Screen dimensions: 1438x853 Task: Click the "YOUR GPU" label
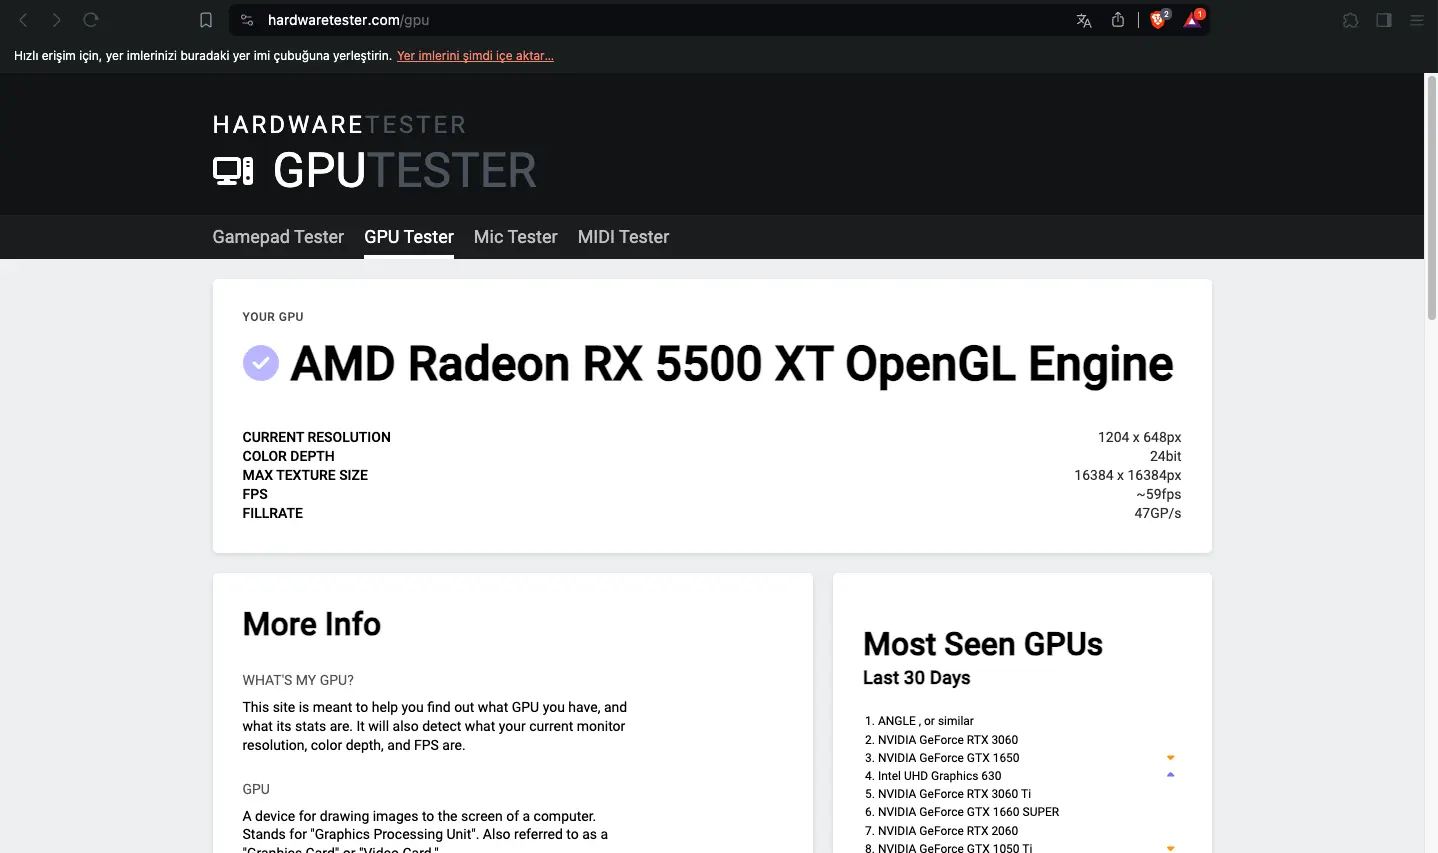click(x=273, y=317)
